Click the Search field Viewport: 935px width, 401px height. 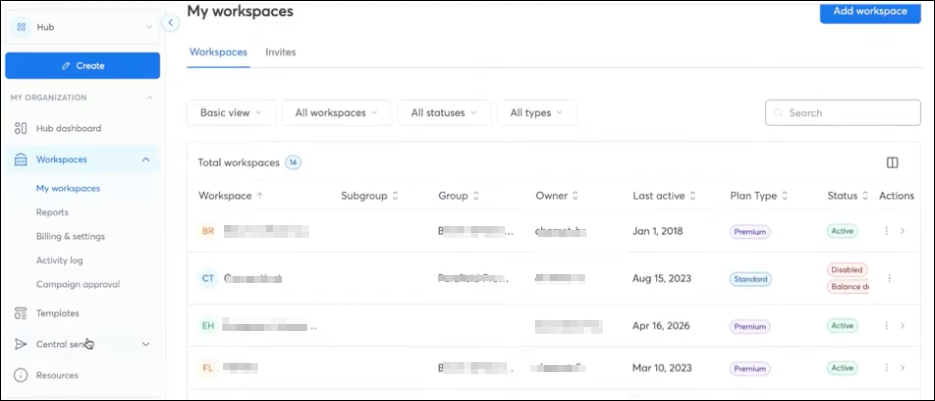843,113
